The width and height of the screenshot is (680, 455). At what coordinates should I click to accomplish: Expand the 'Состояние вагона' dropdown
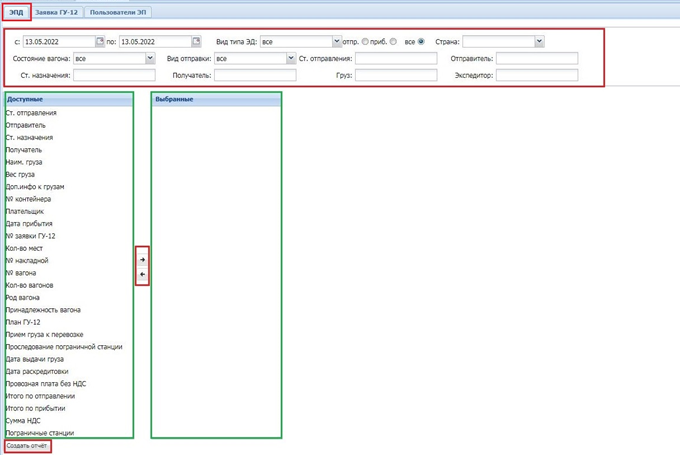point(150,59)
